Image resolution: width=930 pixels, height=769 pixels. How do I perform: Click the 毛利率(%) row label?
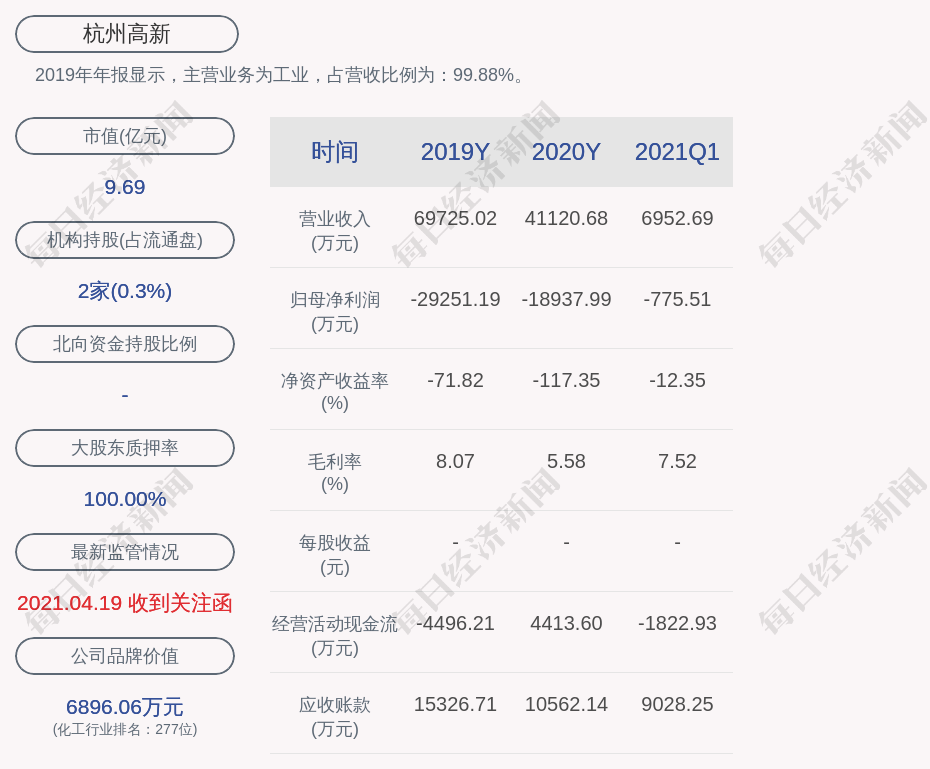click(335, 473)
